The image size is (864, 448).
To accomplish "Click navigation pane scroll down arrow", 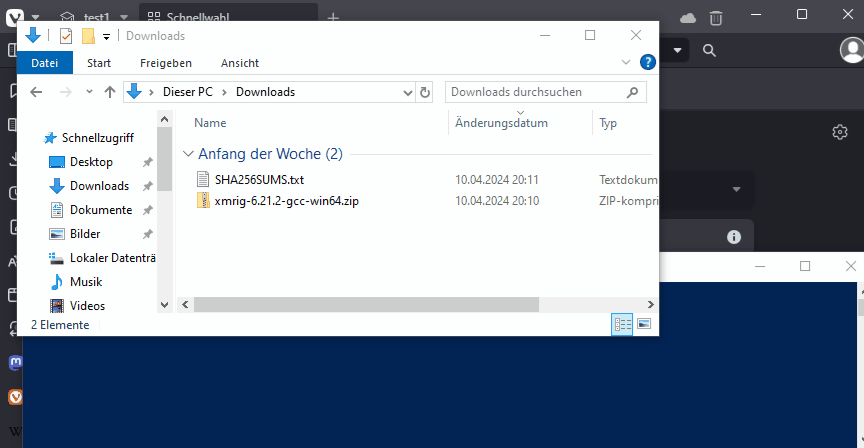I will coord(164,305).
